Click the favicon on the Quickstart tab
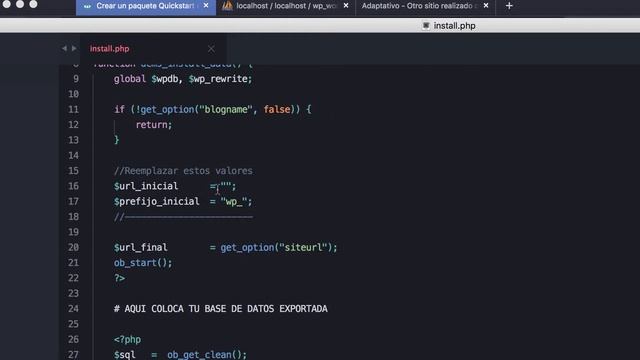The height and width of the screenshot is (360, 640). [x=87, y=6]
